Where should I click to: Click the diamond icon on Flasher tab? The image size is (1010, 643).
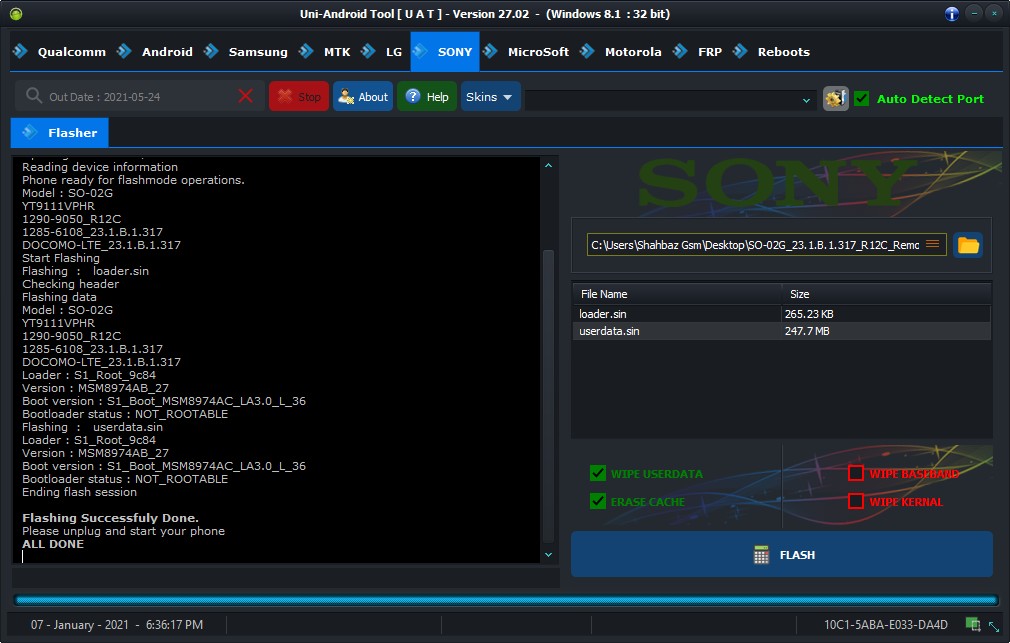click(30, 132)
